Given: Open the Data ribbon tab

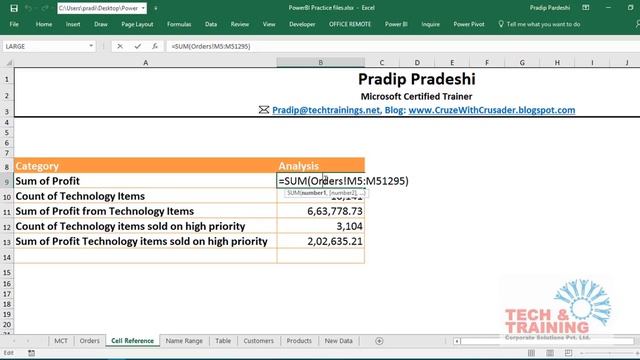Looking at the screenshot, I should point(211,24).
